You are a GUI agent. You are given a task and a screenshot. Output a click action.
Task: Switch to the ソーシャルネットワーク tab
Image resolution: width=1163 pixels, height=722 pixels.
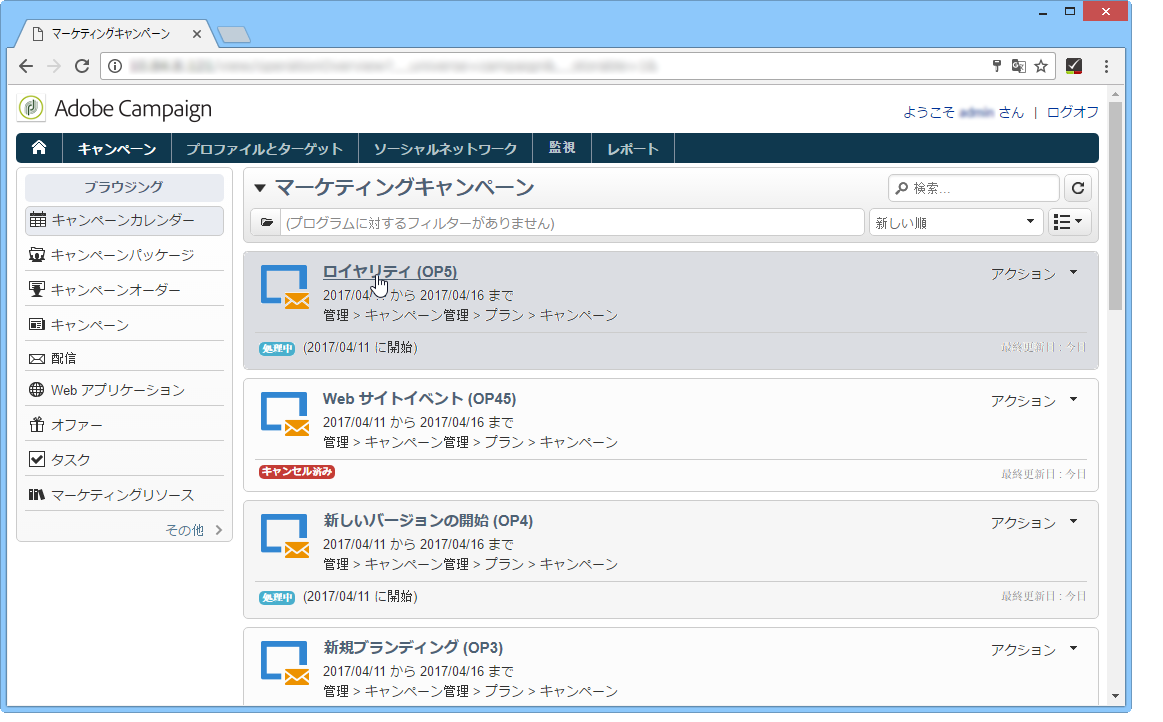pos(445,148)
